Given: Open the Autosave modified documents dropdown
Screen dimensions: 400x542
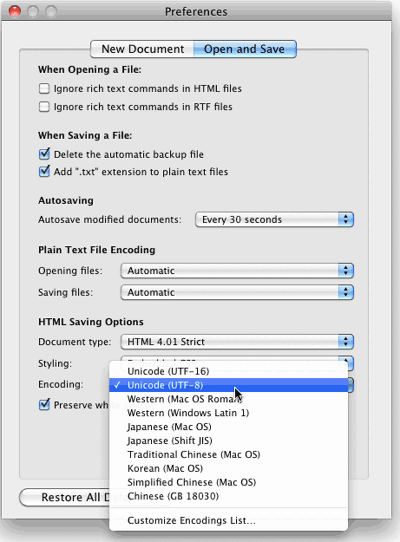Looking at the screenshot, I should 274,219.
